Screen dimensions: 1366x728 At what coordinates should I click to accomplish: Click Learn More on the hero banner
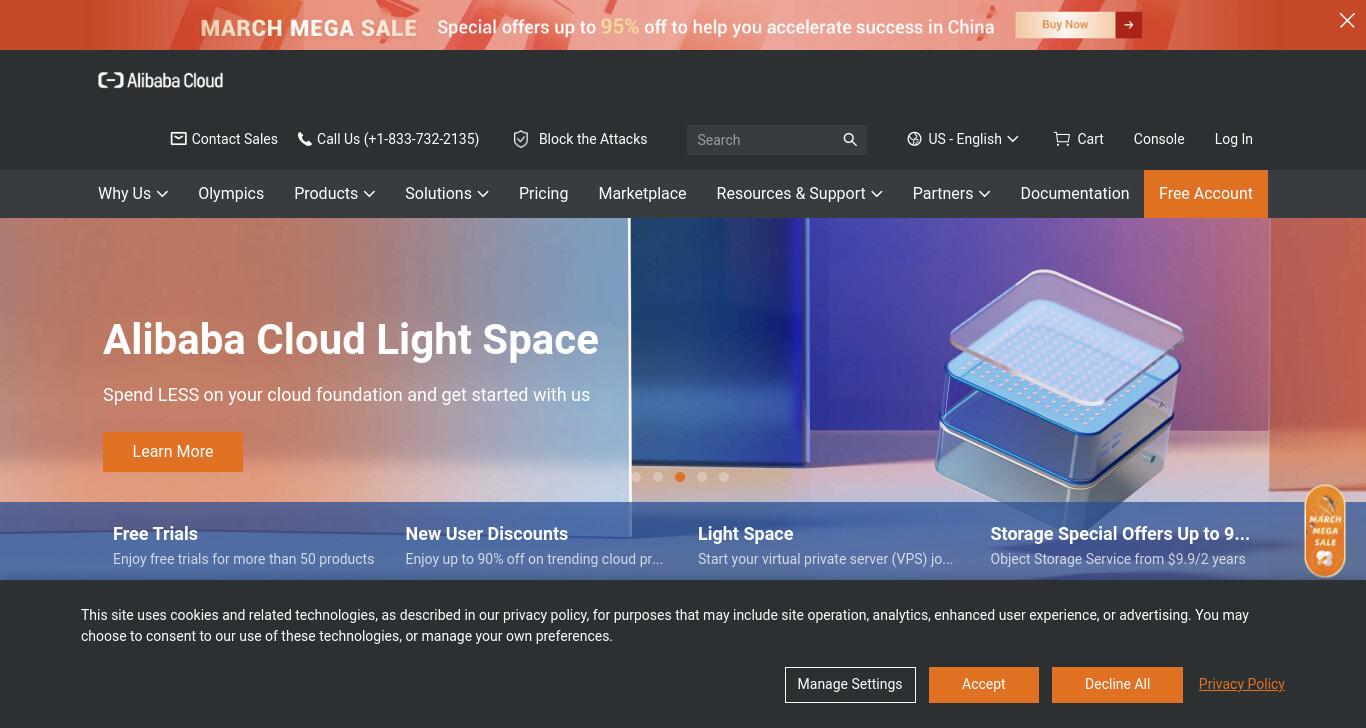(x=173, y=452)
